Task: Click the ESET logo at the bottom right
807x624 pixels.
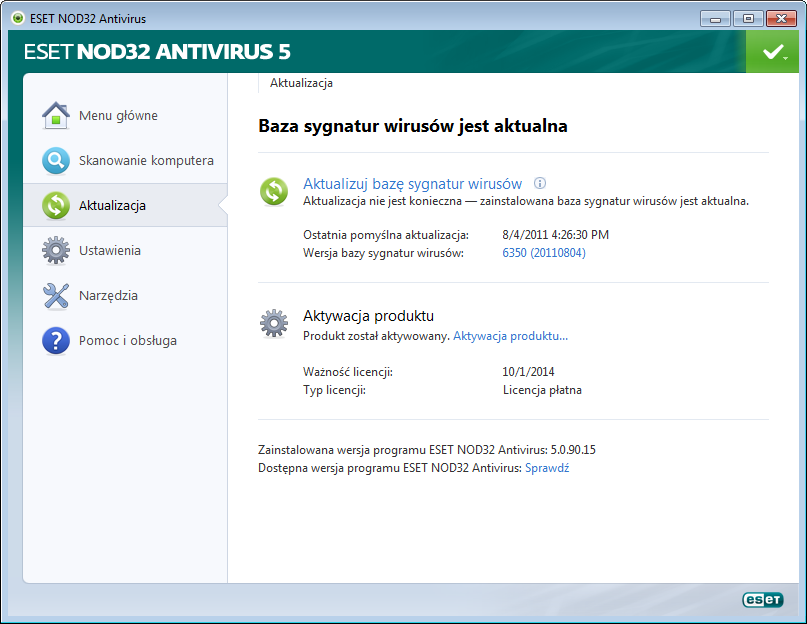Action: click(763, 600)
